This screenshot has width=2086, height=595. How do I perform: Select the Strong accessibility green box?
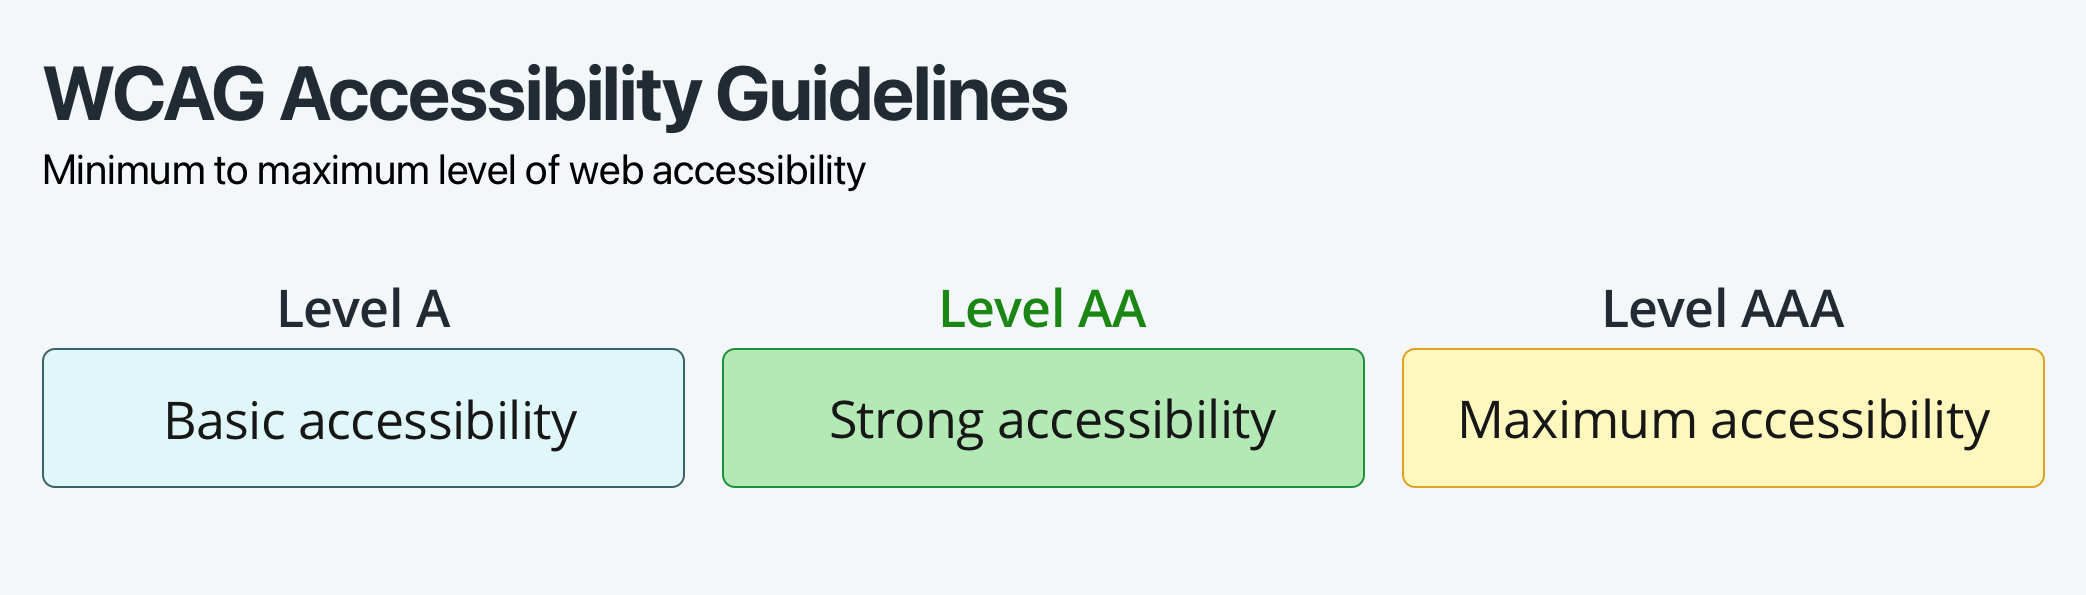(1043, 418)
